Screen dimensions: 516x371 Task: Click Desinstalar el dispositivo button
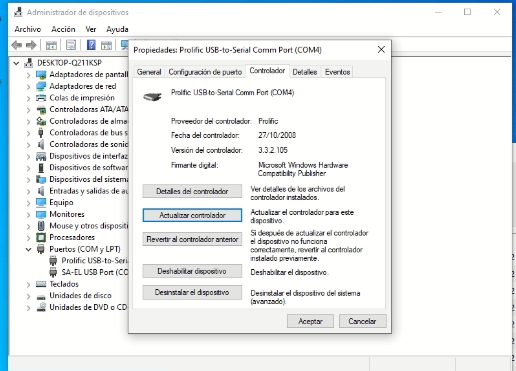coord(192,292)
